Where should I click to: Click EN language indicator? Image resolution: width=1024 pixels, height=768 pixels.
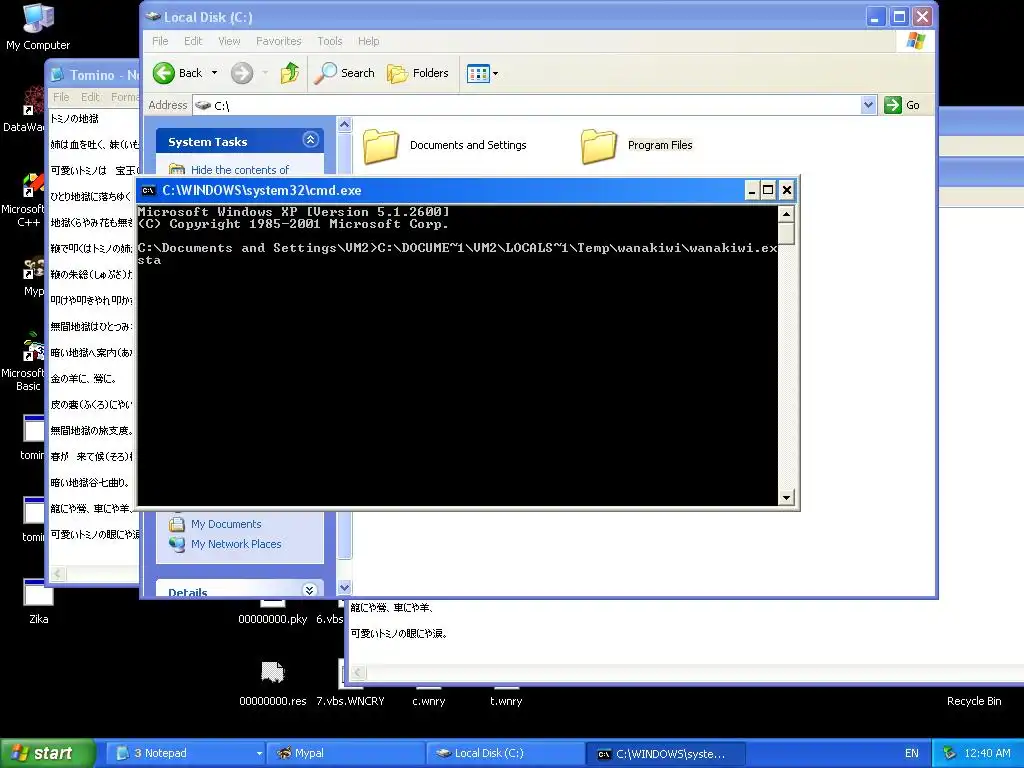point(912,754)
